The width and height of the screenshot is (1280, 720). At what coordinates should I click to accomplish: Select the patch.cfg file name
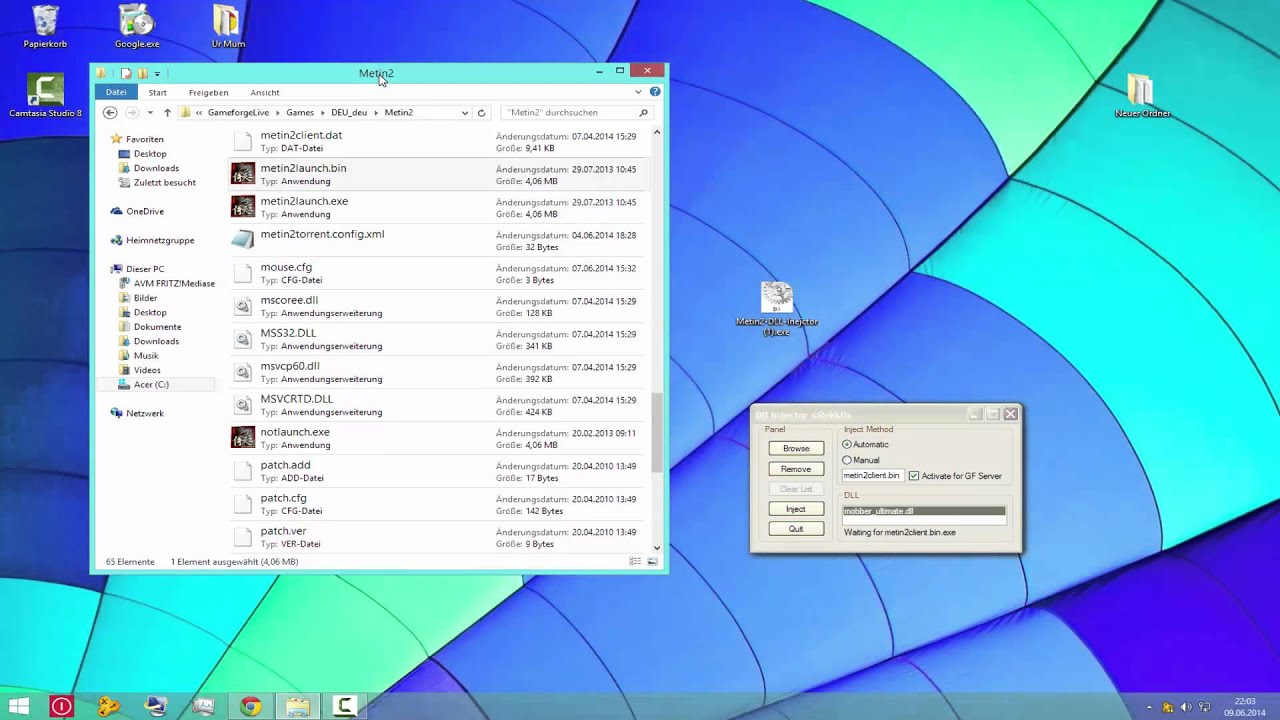coord(283,498)
